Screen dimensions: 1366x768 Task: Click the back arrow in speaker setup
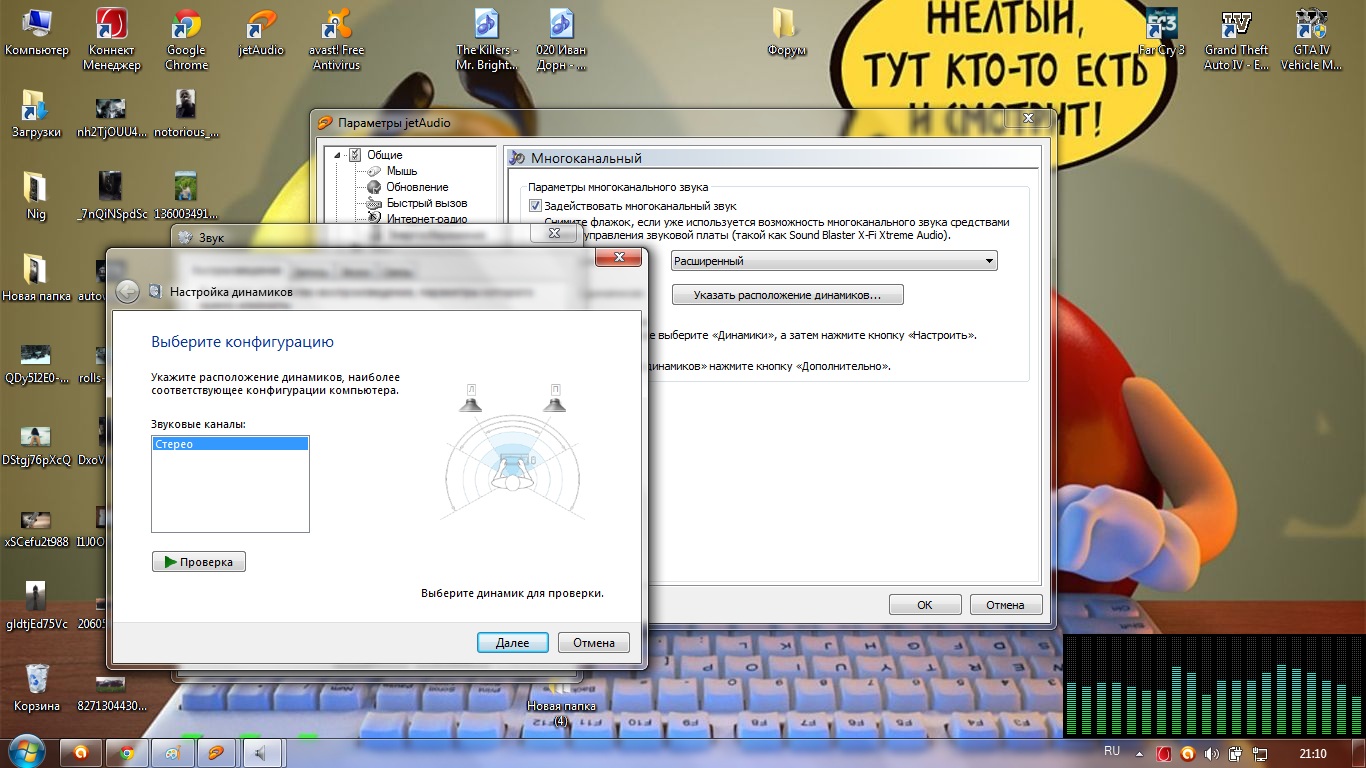point(127,292)
